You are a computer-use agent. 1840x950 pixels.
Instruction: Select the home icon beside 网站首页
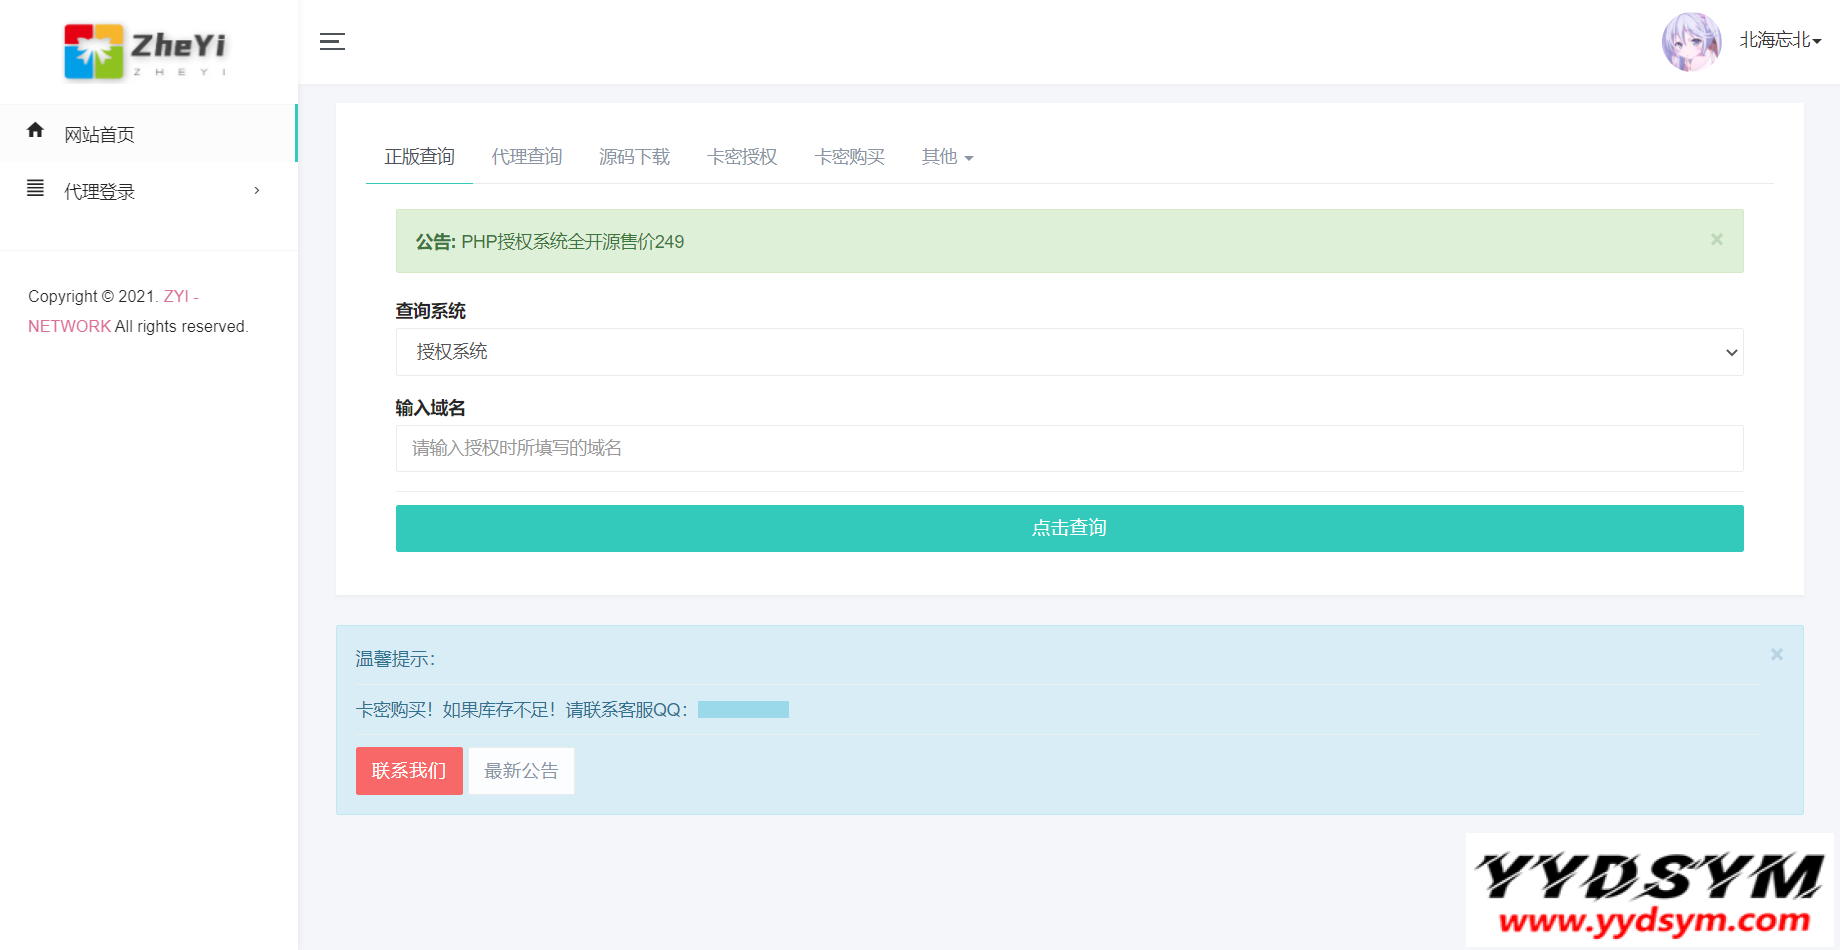click(x=35, y=129)
